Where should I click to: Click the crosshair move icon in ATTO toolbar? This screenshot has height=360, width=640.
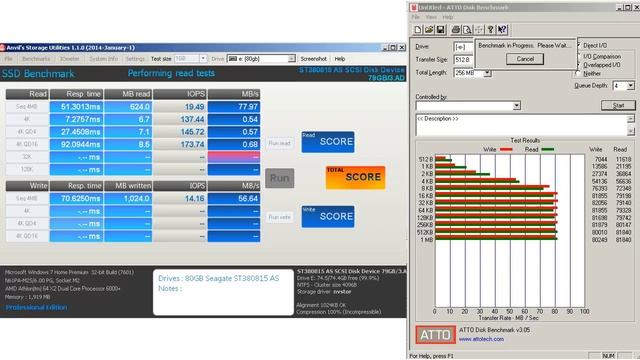479,29
